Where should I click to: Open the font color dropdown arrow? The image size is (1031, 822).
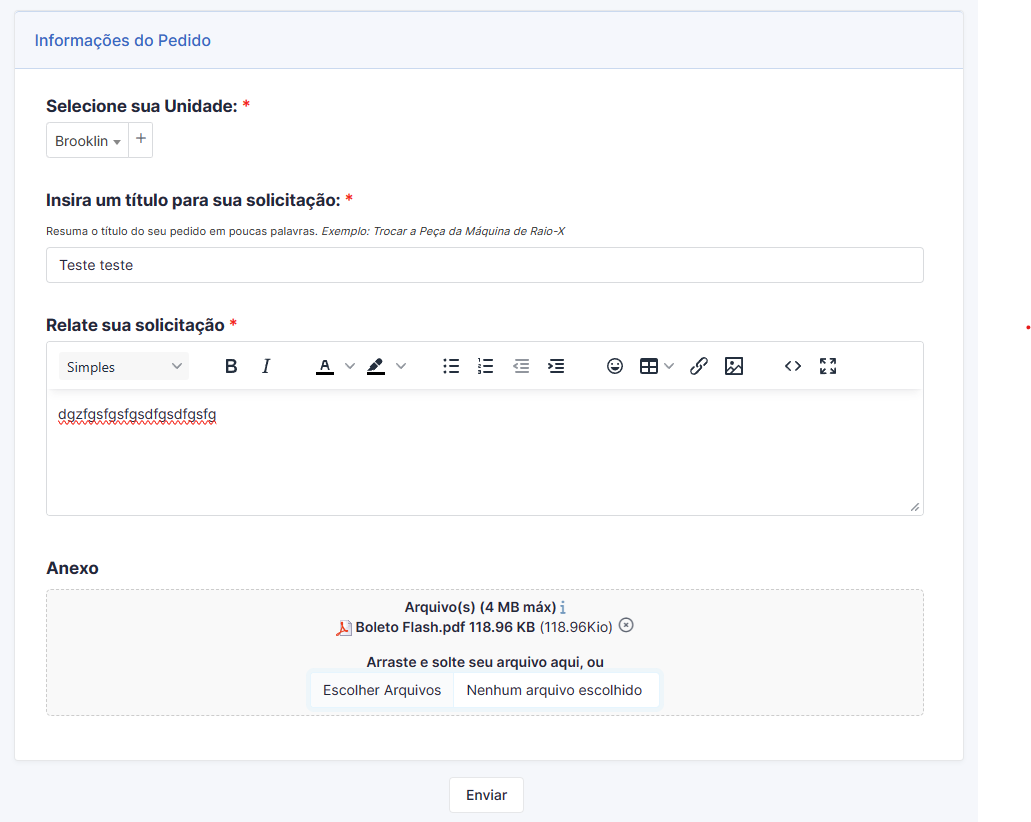click(x=348, y=366)
